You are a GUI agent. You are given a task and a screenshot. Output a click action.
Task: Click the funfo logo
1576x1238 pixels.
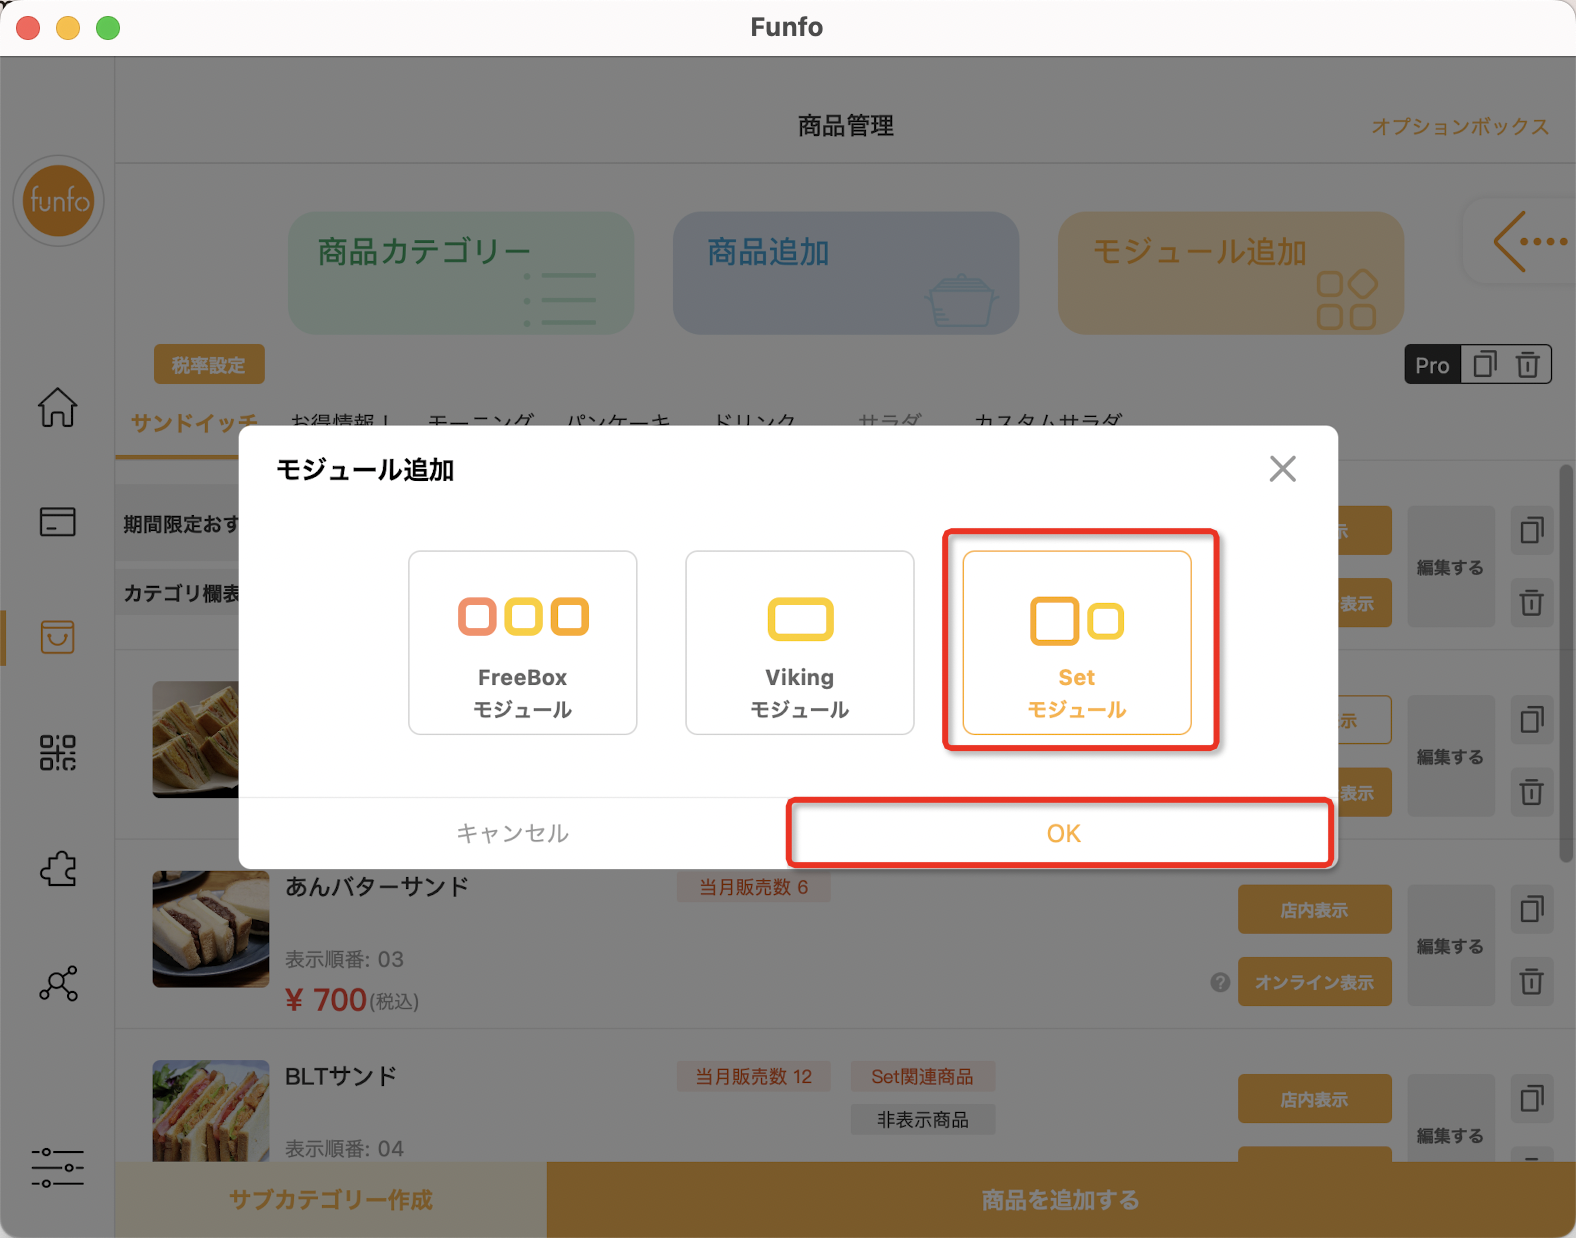(x=58, y=201)
